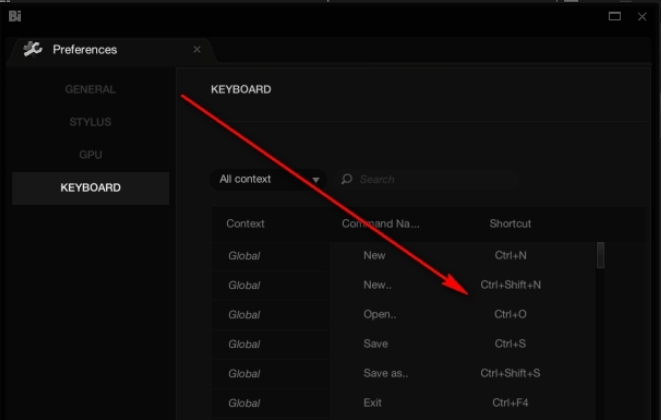This screenshot has height=420, width=661.
Task: Open the Stylus preferences section
Action: pos(90,122)
